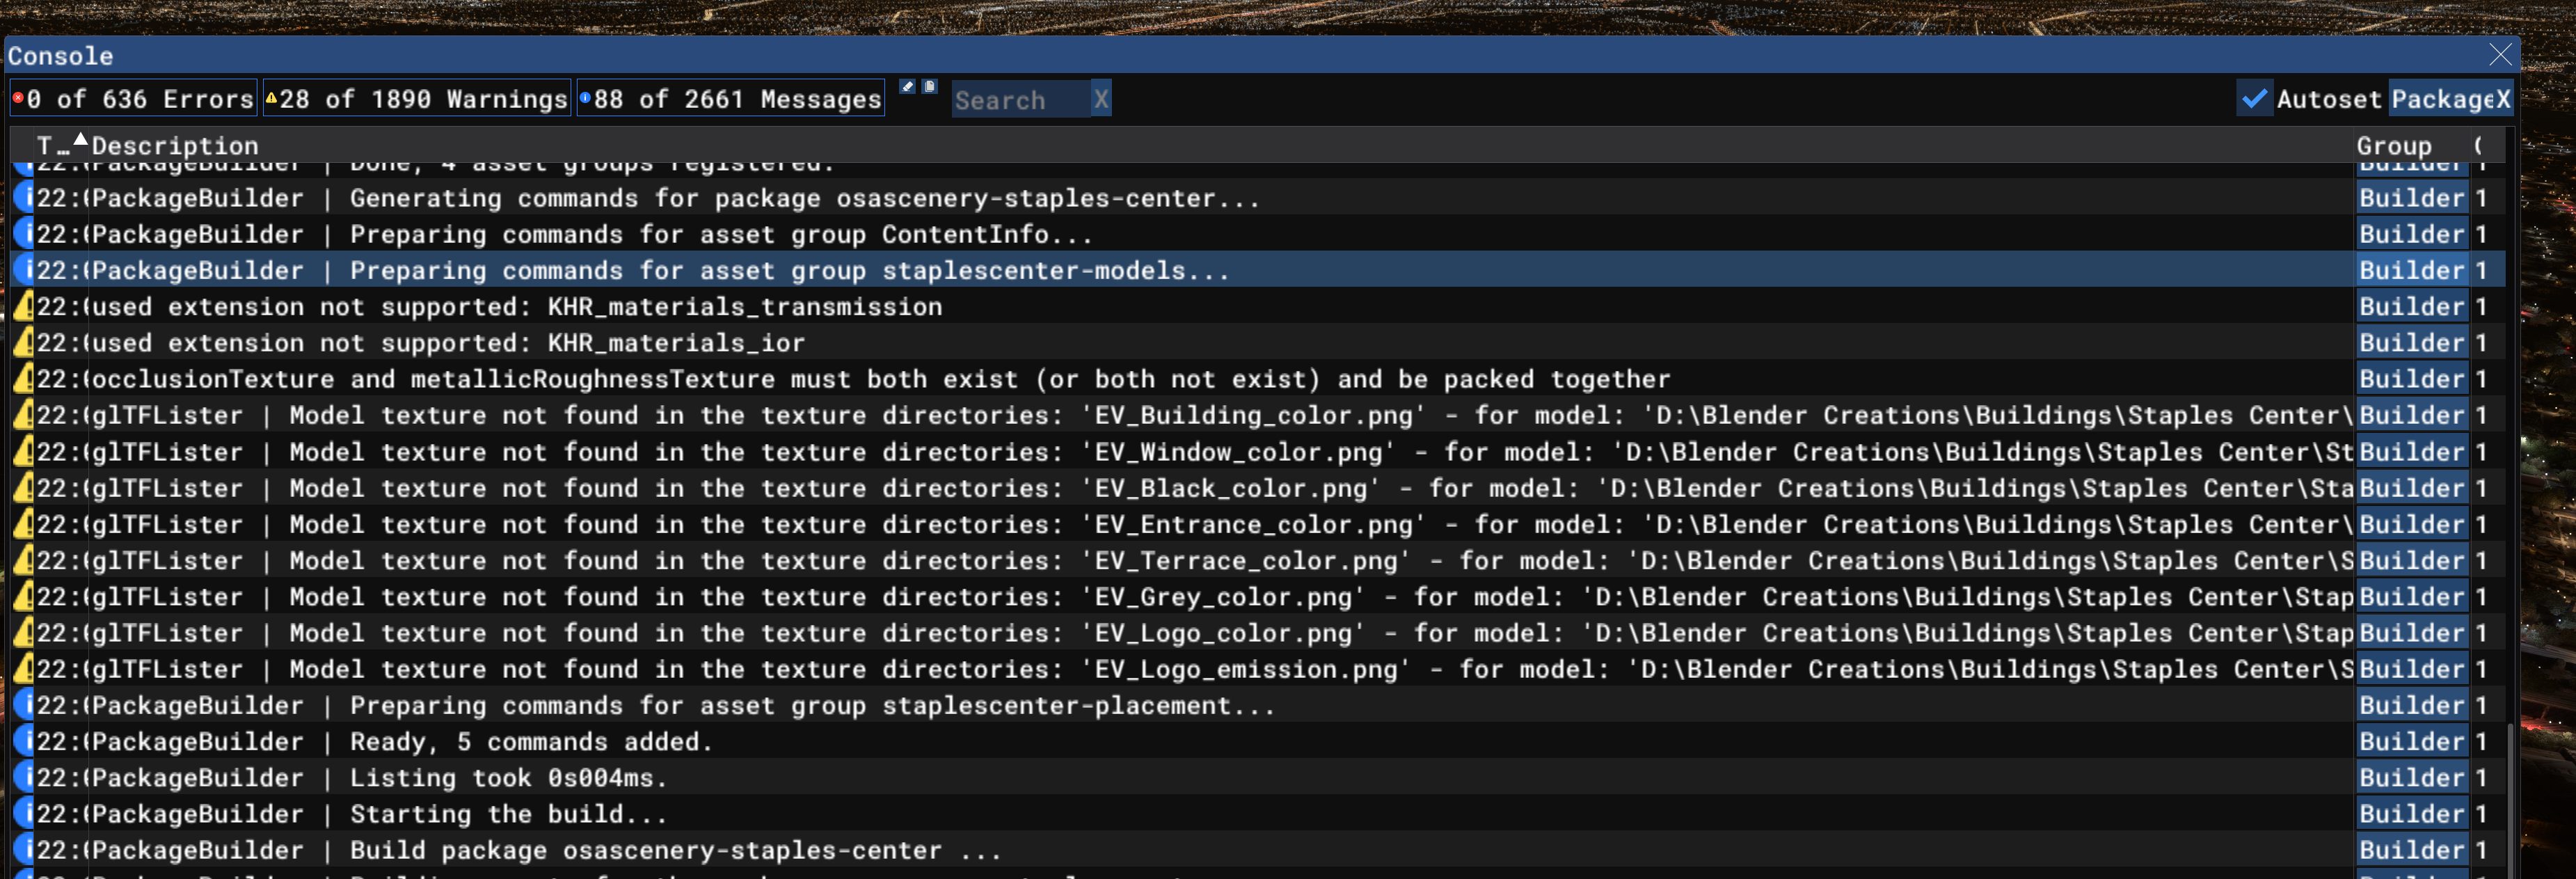Clear the search field with X
Viewport: 2576px width, 879px height.
[1100, 99]
